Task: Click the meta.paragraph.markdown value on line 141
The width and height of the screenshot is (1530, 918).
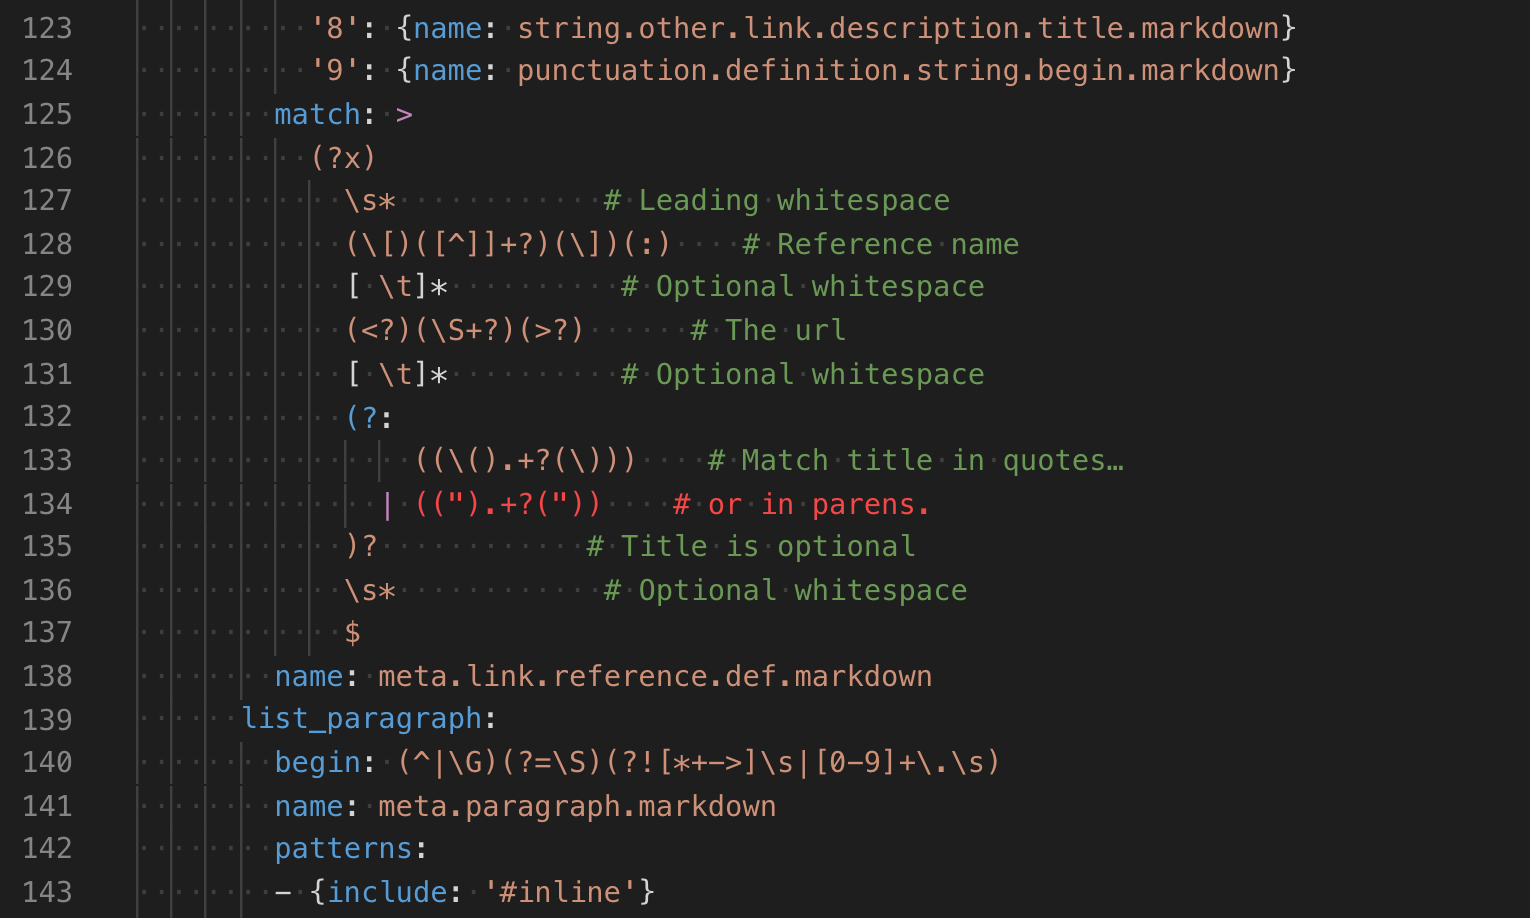Action: point(577,805)
